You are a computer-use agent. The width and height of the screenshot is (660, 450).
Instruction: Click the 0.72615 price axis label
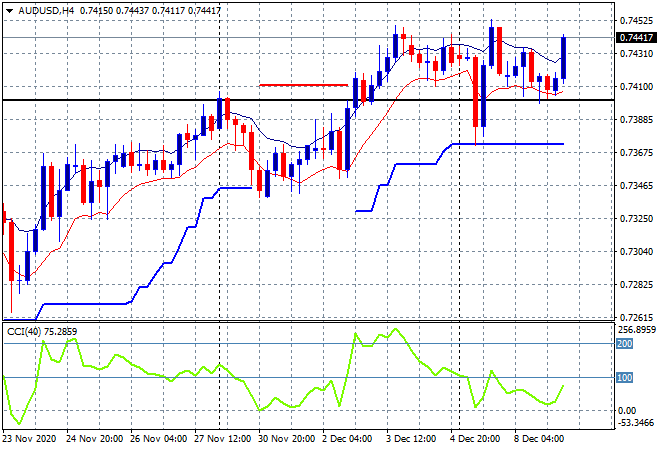click(636, 317)
